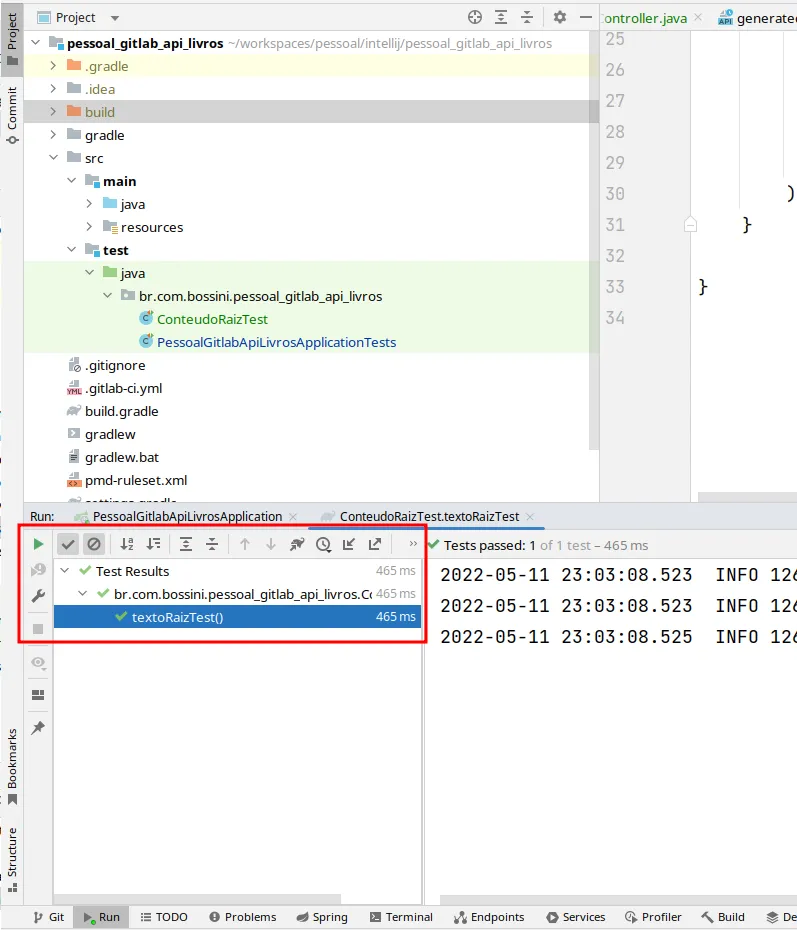The image size is (797, 930).
Task: Show more test toolbar actions chevron
Action: tap(413, 543)
